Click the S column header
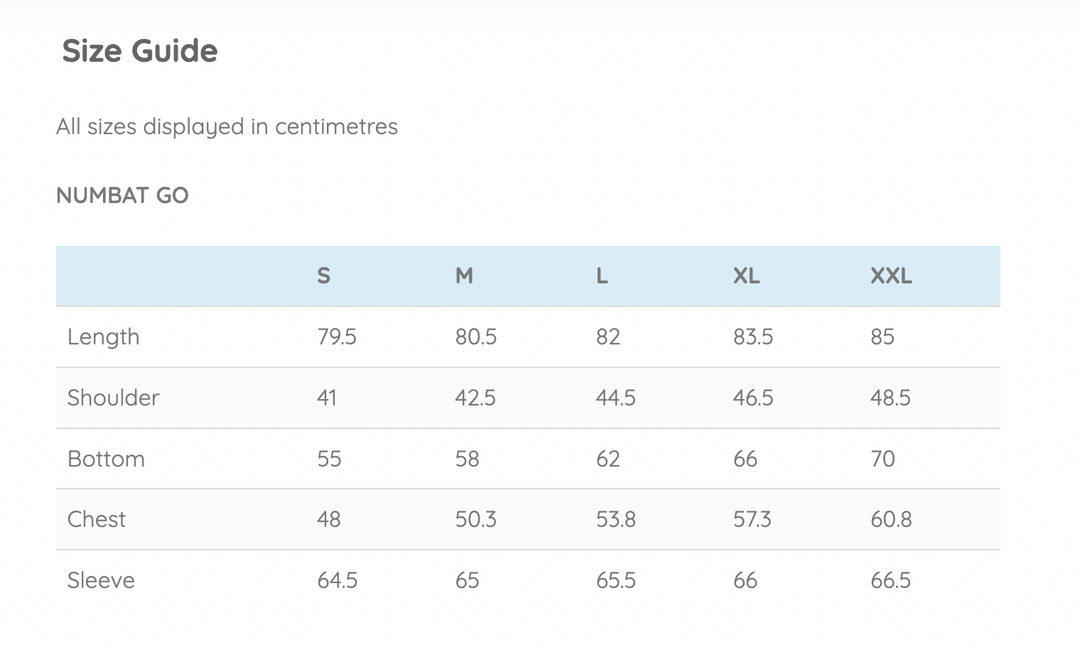The width and height of the screenshot is (1080, 652). pos(324,276)
